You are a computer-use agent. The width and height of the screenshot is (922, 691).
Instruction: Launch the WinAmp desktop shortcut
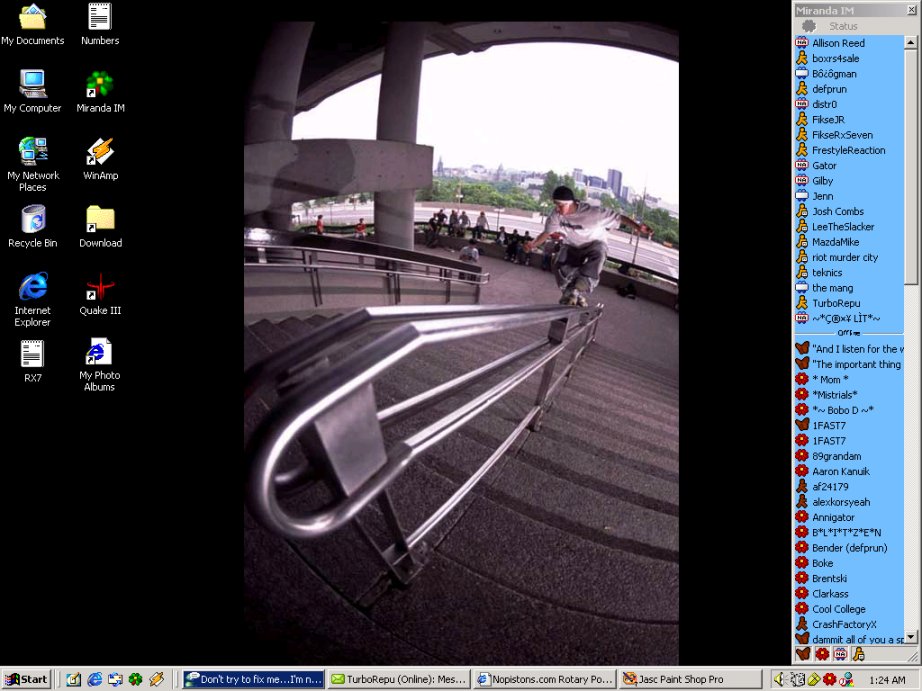pyautogui.click(x=100, y=157)
